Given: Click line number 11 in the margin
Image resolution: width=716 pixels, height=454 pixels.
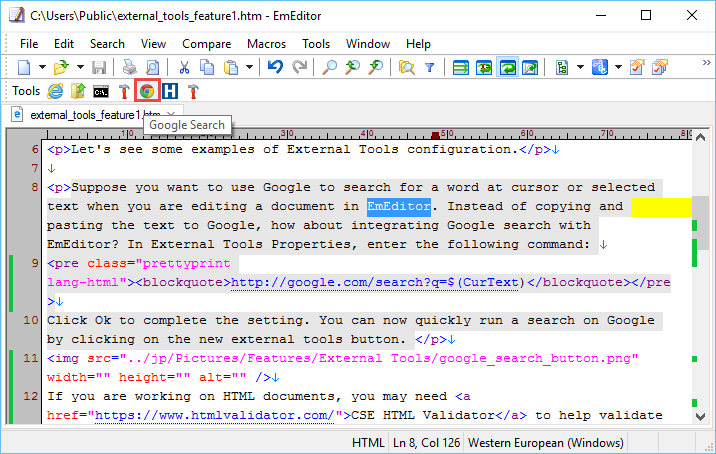Looking at the screenshot, I should [31, 358].
